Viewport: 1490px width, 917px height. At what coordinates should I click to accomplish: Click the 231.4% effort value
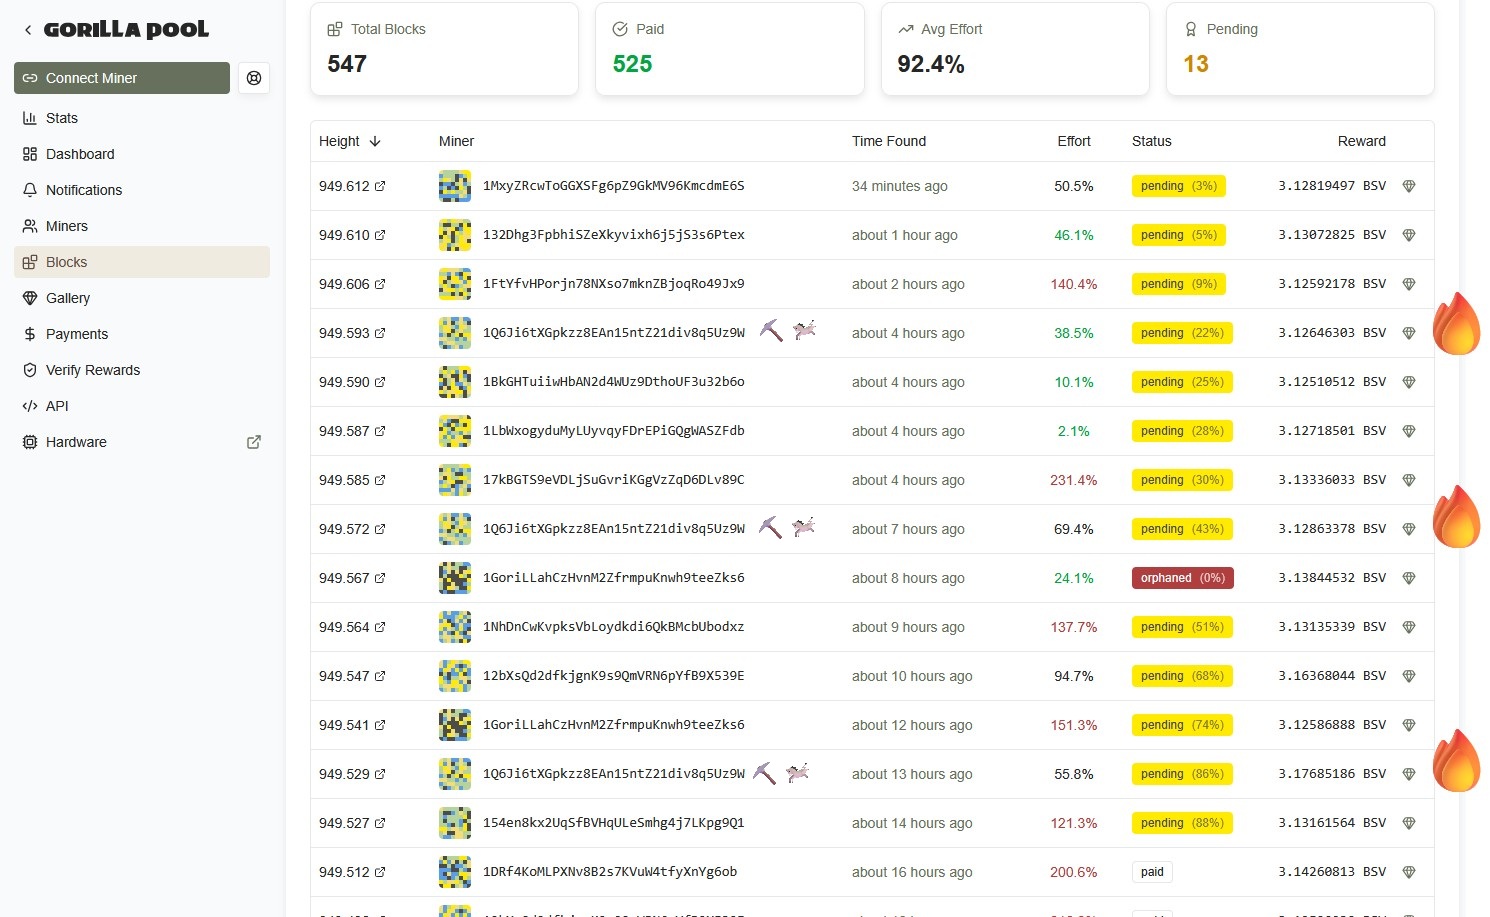[1074, 480]
